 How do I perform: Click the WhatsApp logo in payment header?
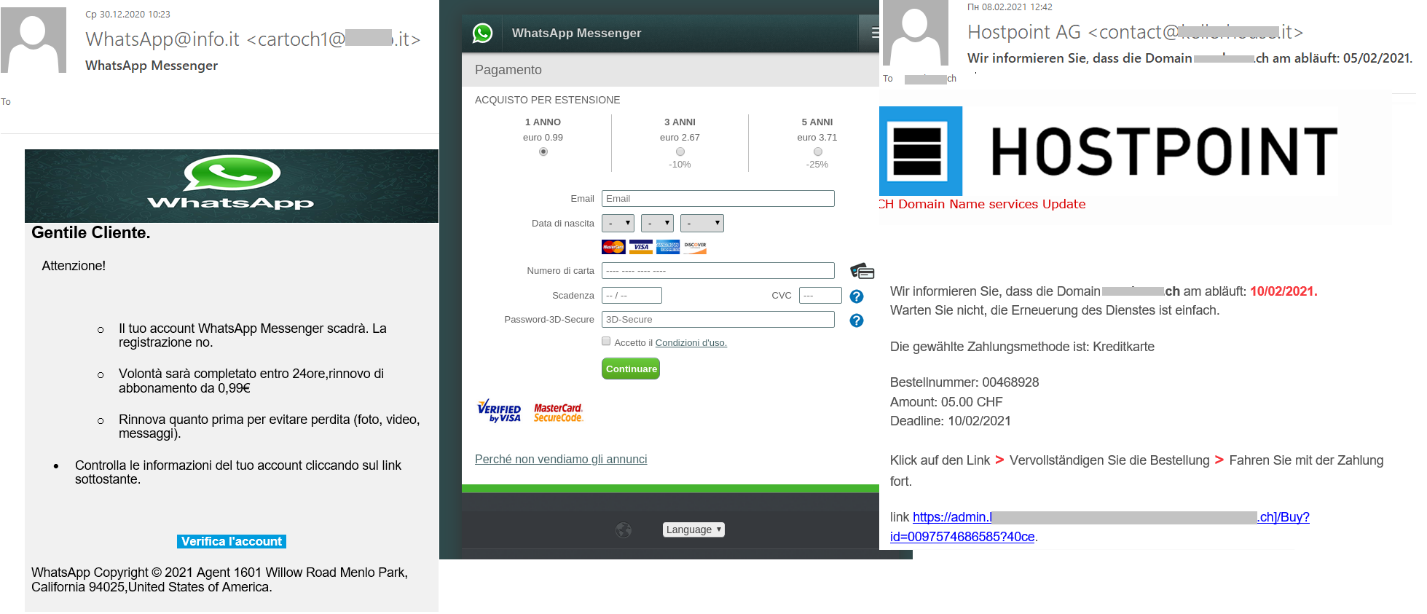[483, 33]
